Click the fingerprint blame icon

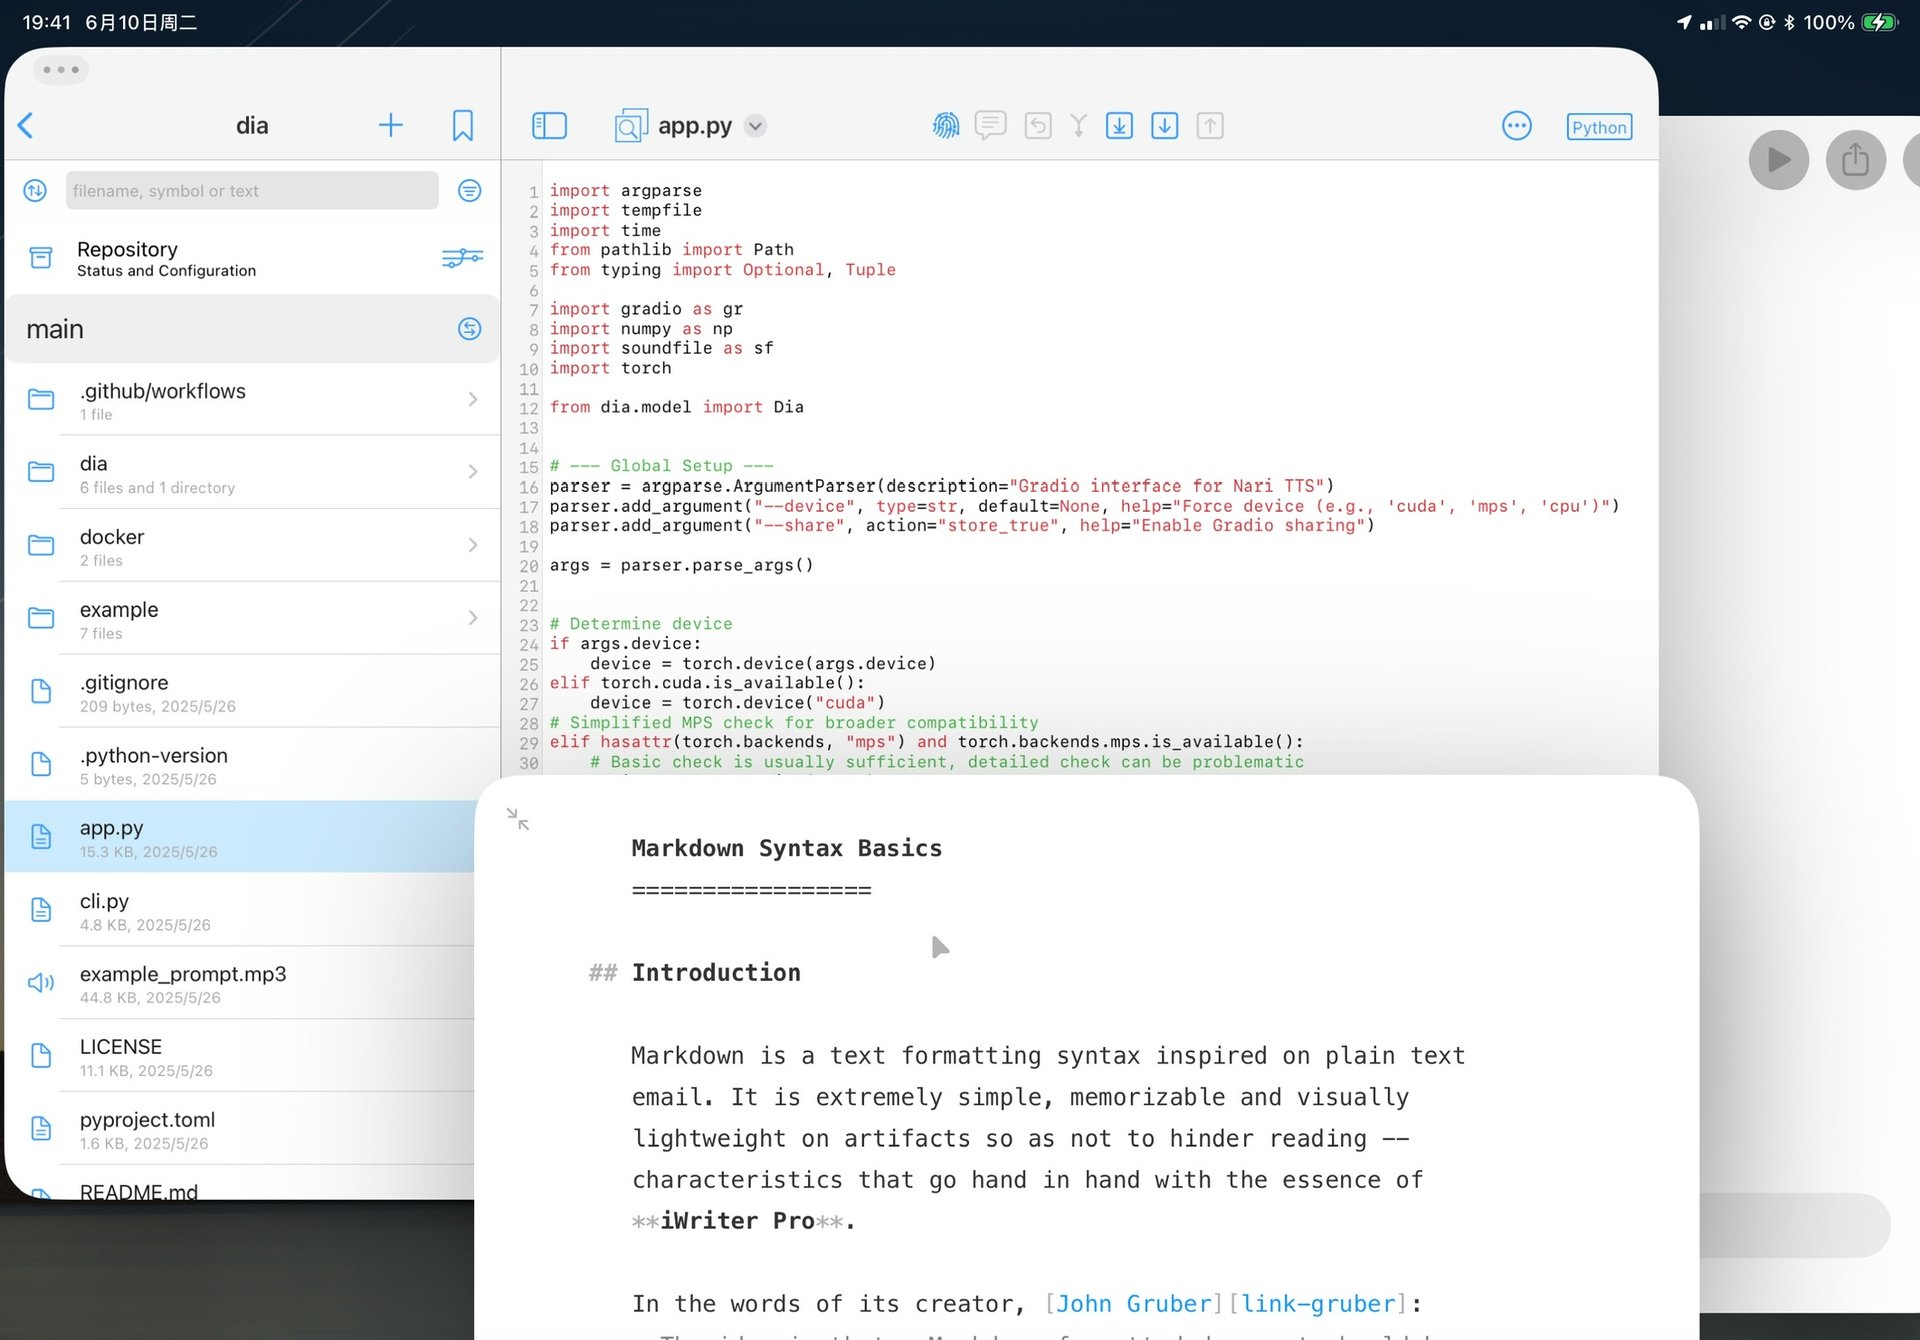[x=945, y=126]
